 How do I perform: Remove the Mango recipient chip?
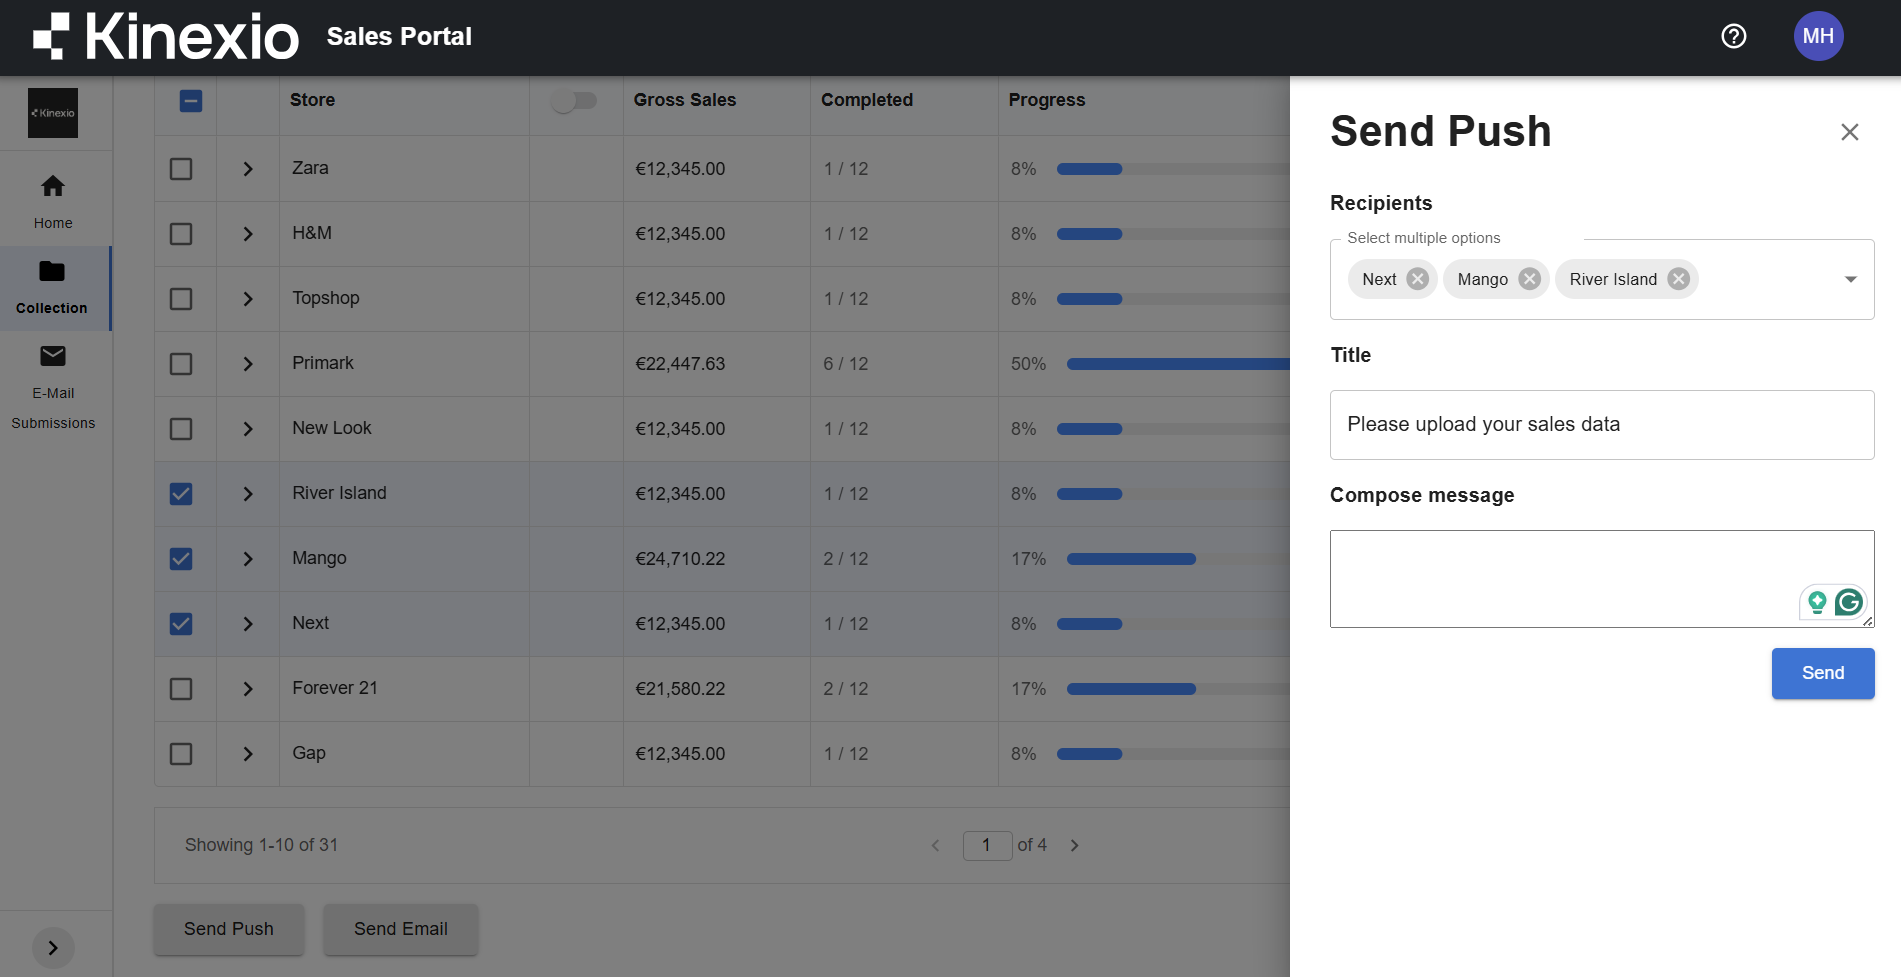1529,279
